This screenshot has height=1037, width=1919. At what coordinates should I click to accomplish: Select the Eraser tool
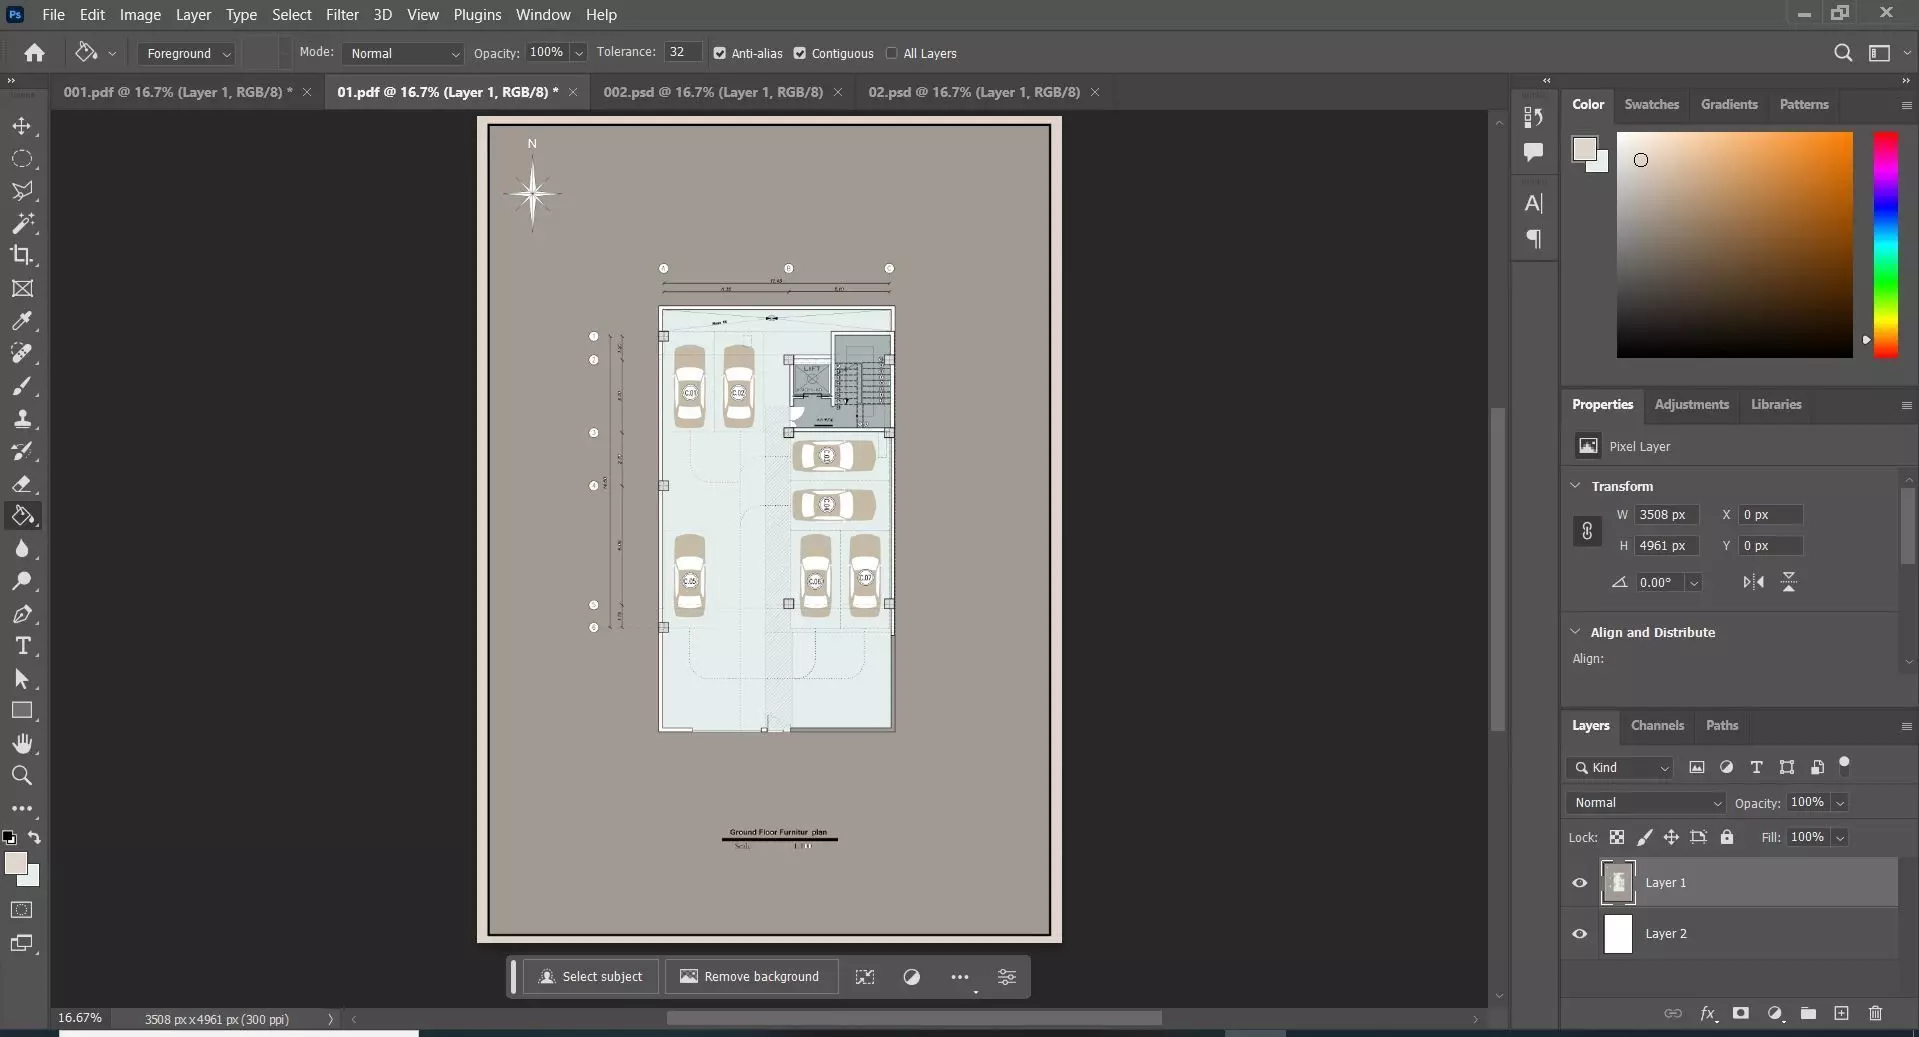tap(22, 484)
